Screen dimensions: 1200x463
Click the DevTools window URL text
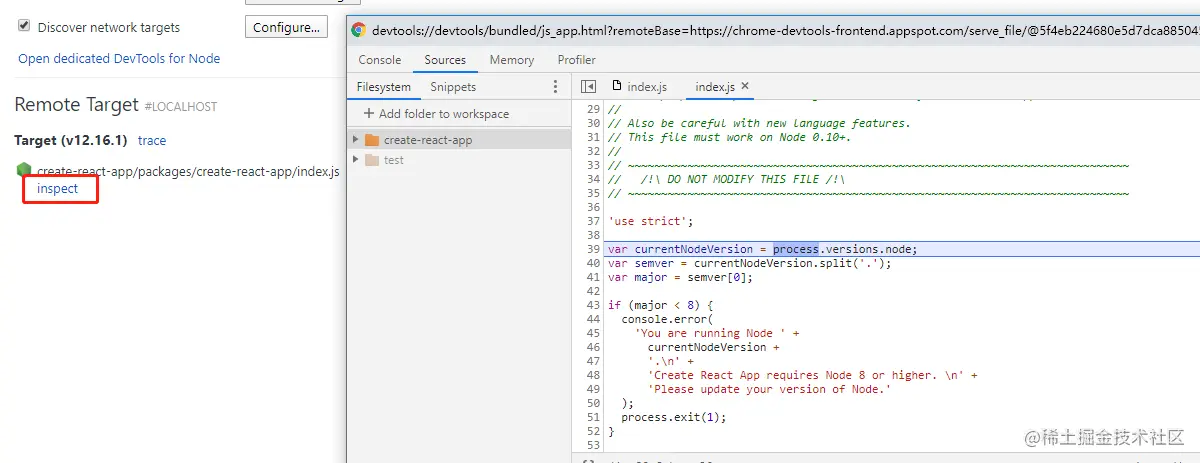coord(785,30)
